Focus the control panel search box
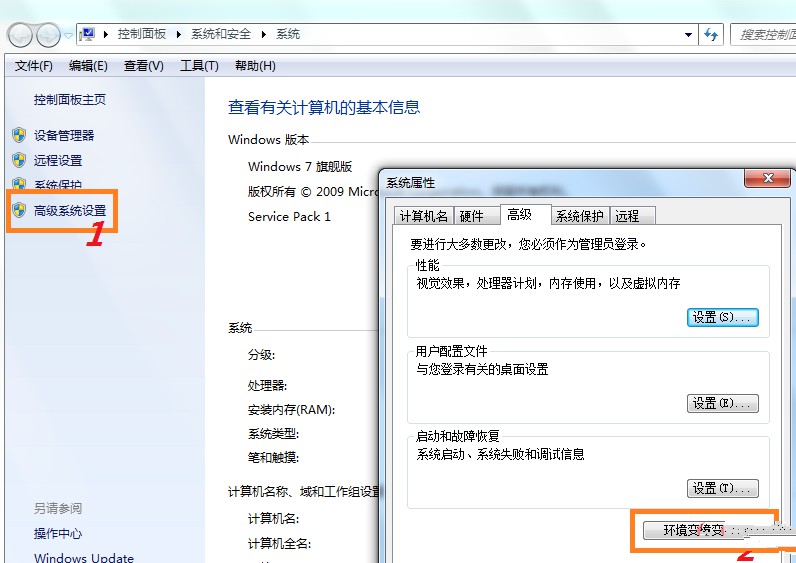The width and height of the screenshot is (796, 563). [x=763, y=35]
